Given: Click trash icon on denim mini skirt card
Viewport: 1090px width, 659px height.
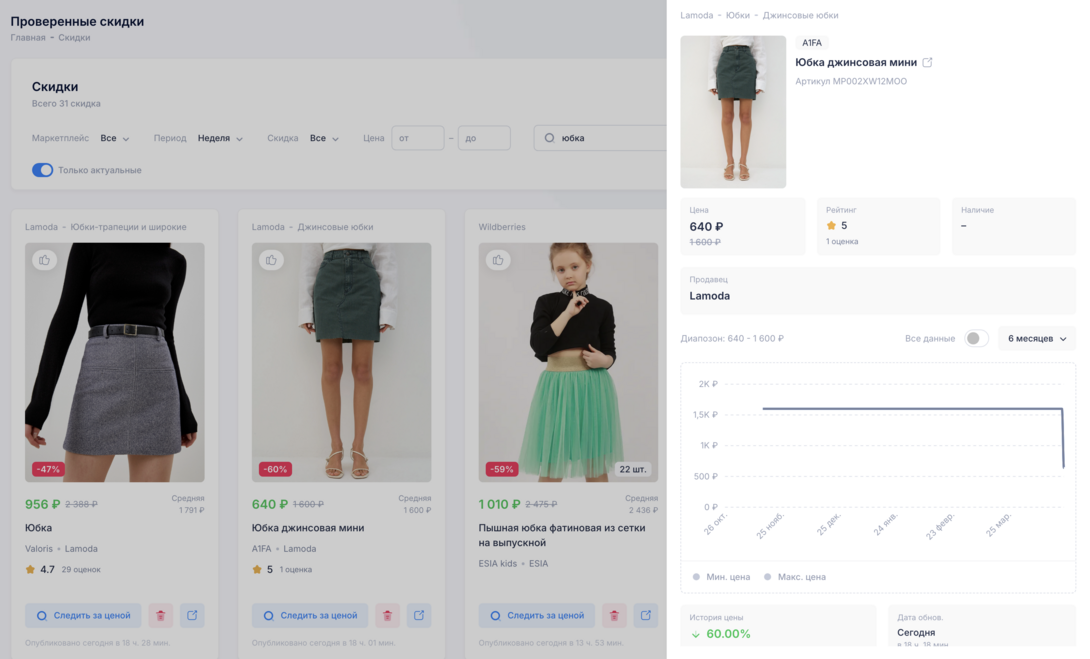Looking at the screenshot, I should 387,616.
